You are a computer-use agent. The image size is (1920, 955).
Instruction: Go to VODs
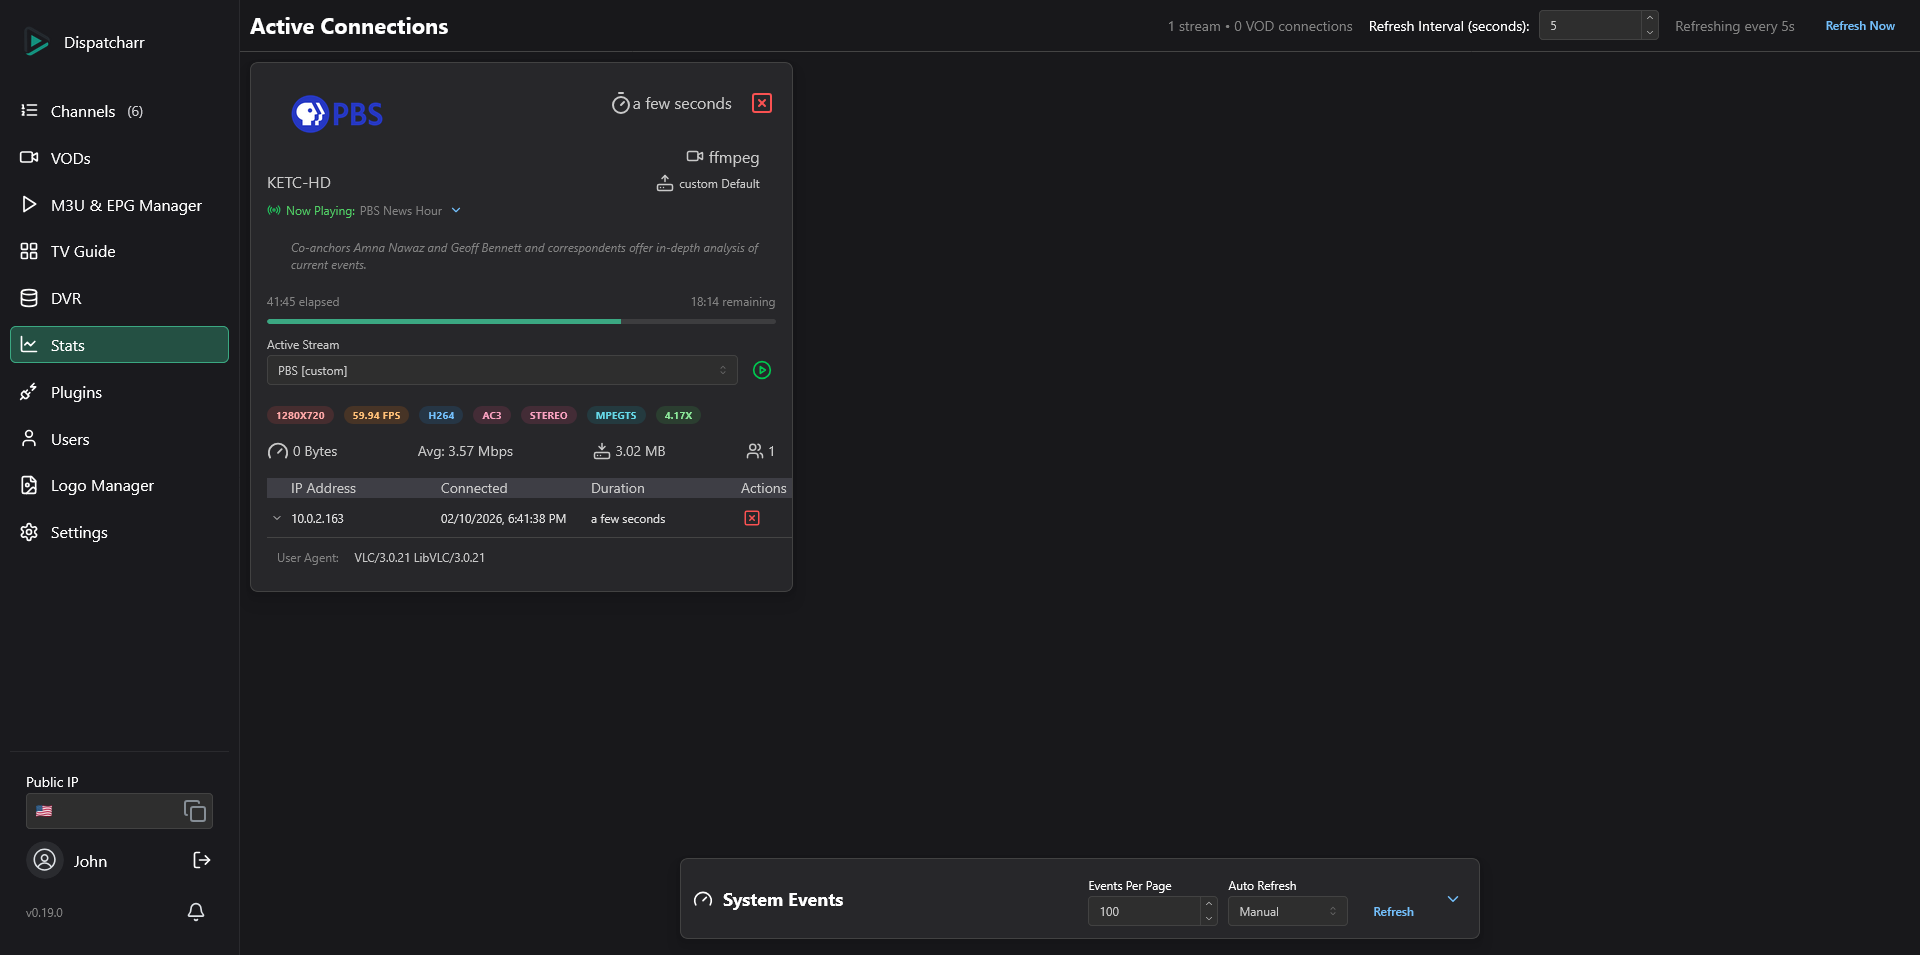point(119,158)
